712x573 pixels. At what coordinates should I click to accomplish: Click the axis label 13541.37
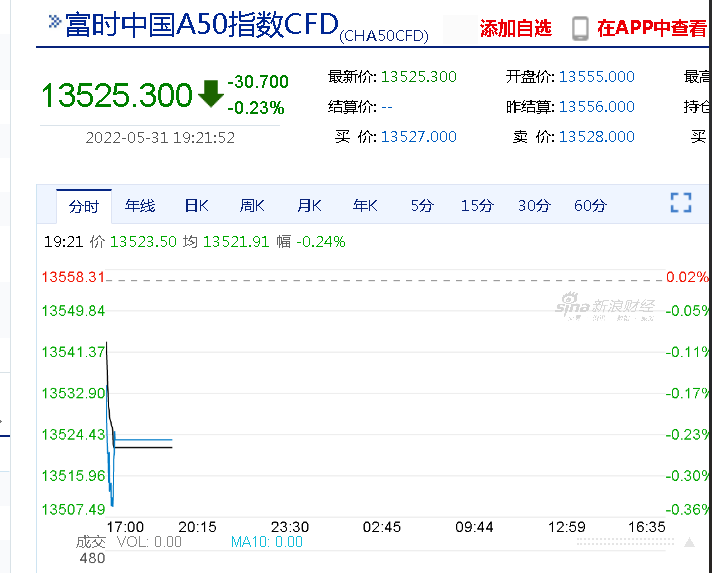[x=73, y=352]
